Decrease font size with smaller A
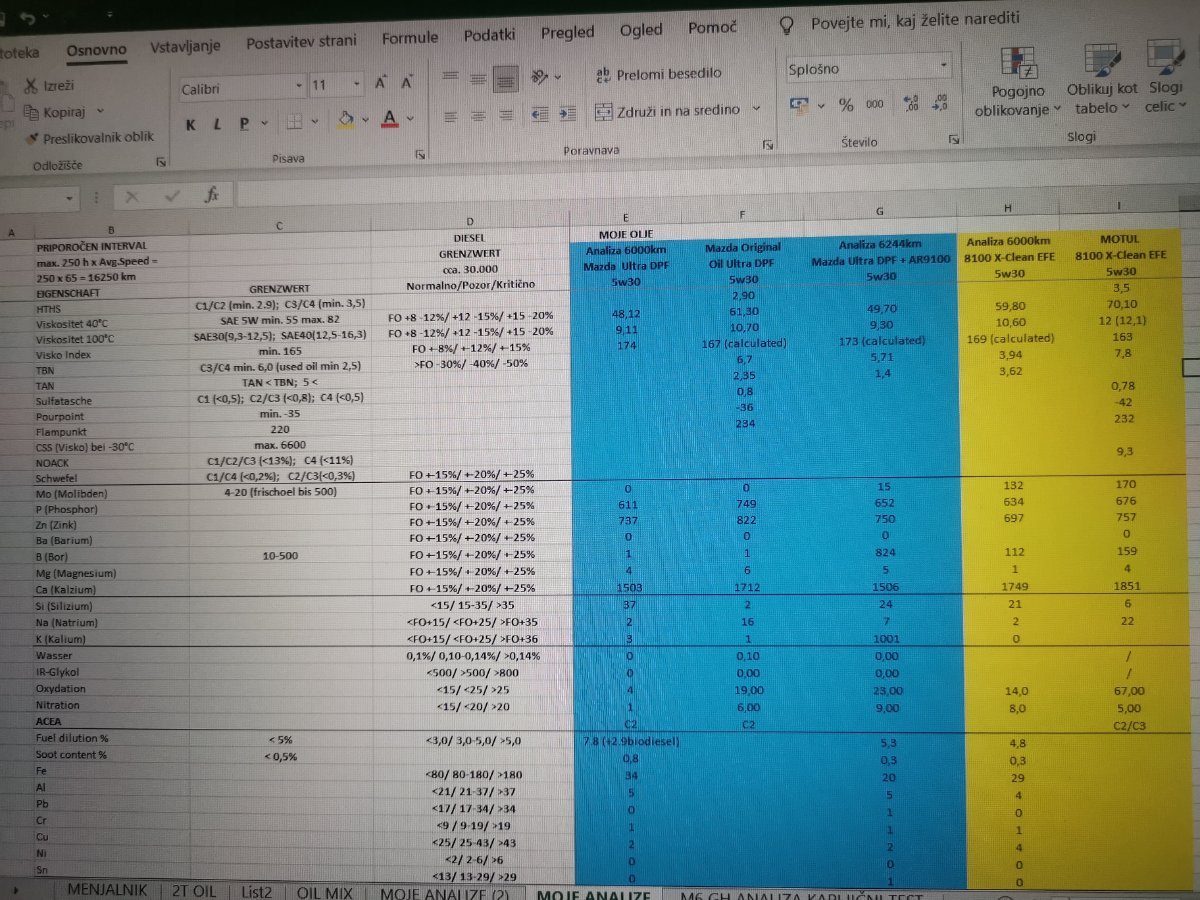This screenshot has width=1200, height=900. (407, 84)
